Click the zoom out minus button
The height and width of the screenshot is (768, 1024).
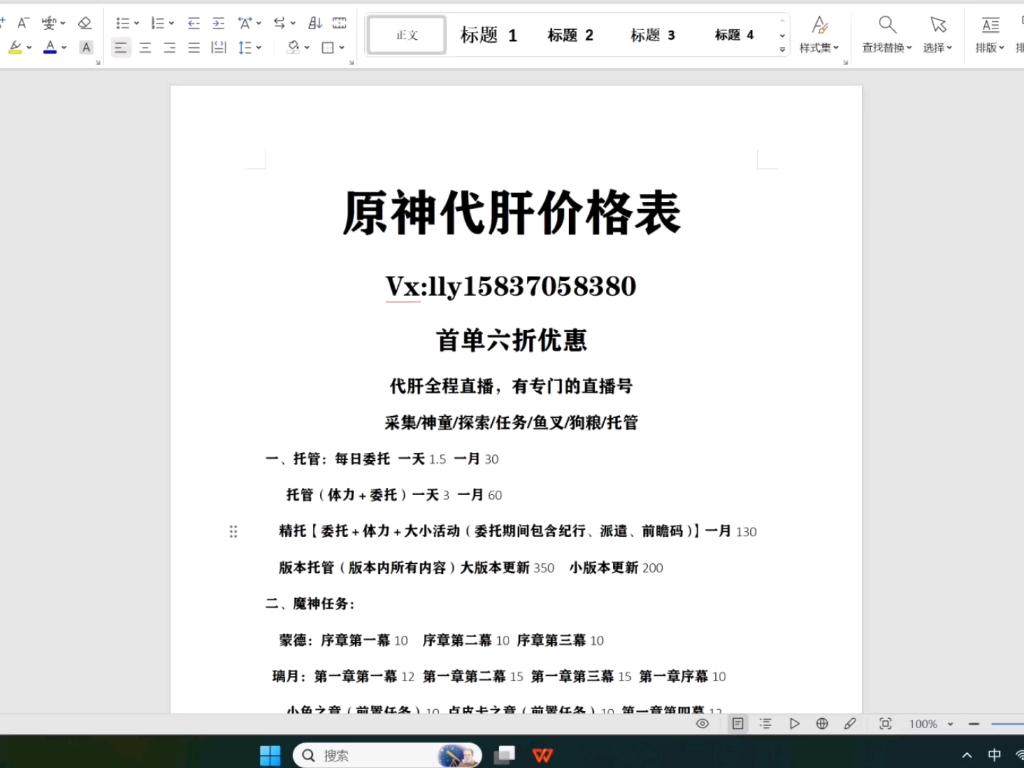point(974,724)
